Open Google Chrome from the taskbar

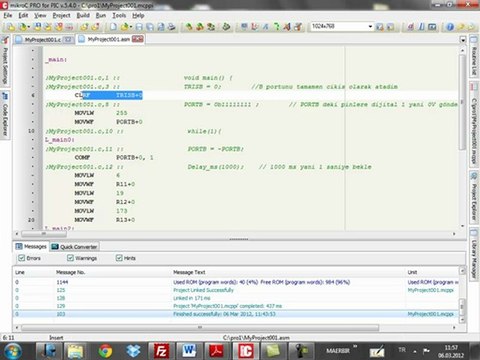point(105,351)
